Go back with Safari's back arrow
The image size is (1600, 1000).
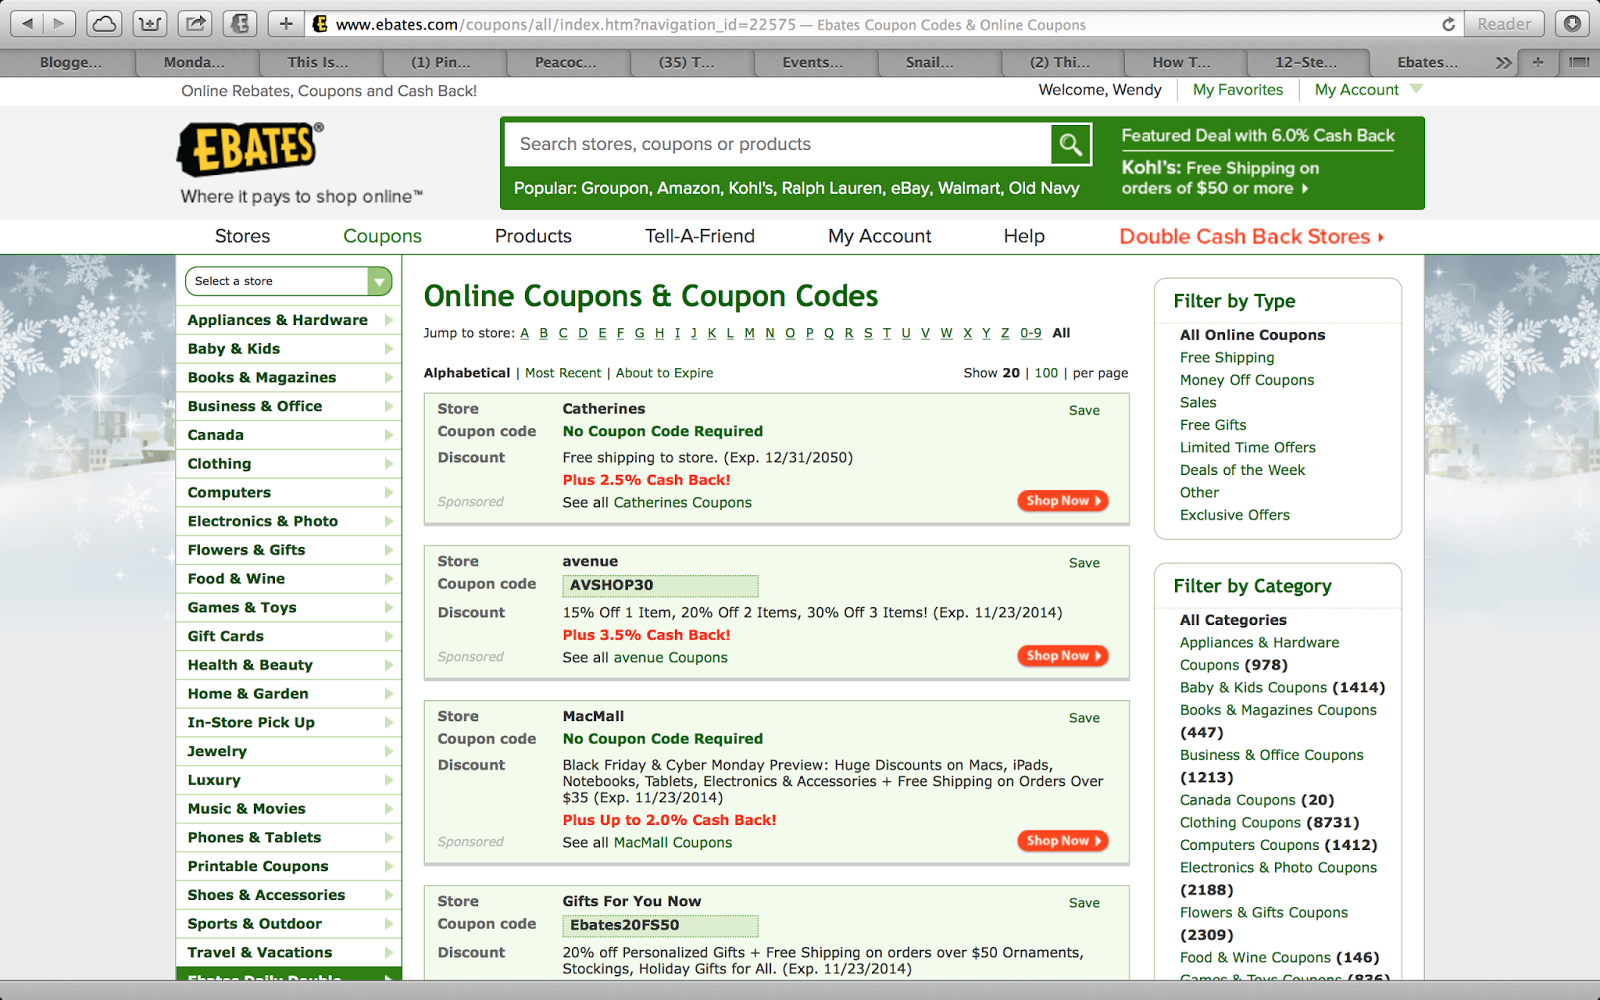click(x=26, y=23)
